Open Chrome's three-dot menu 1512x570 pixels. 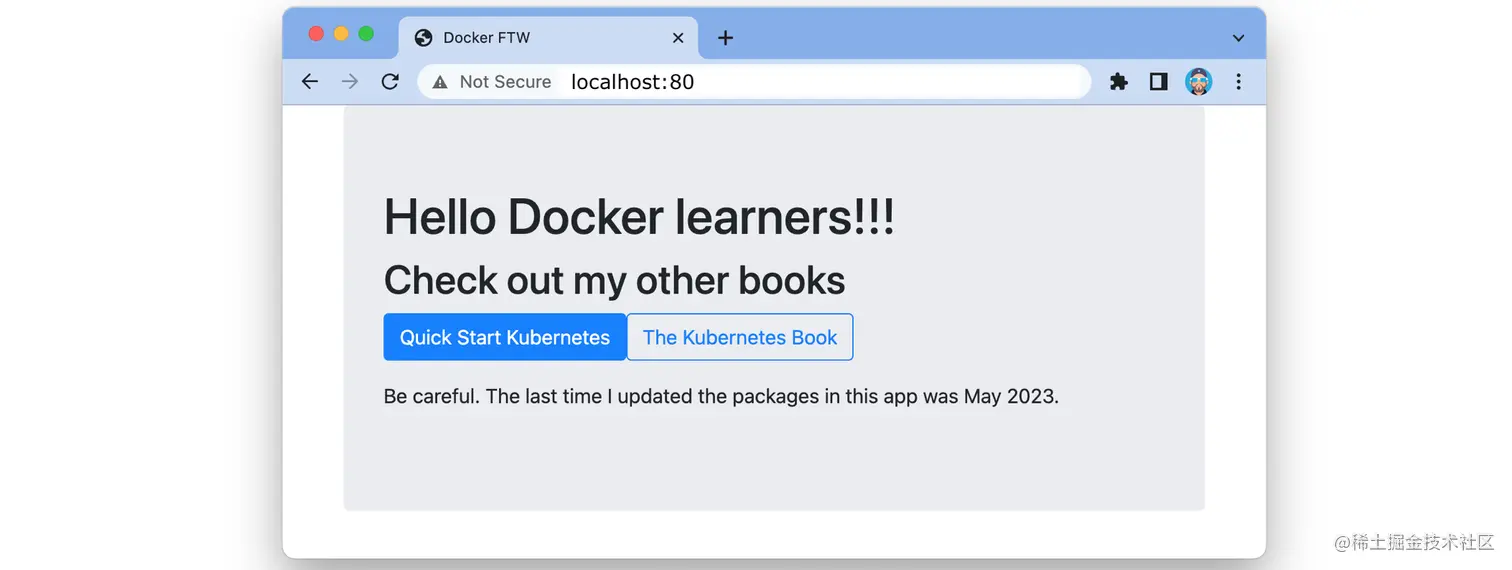(x=1238, y=82)
